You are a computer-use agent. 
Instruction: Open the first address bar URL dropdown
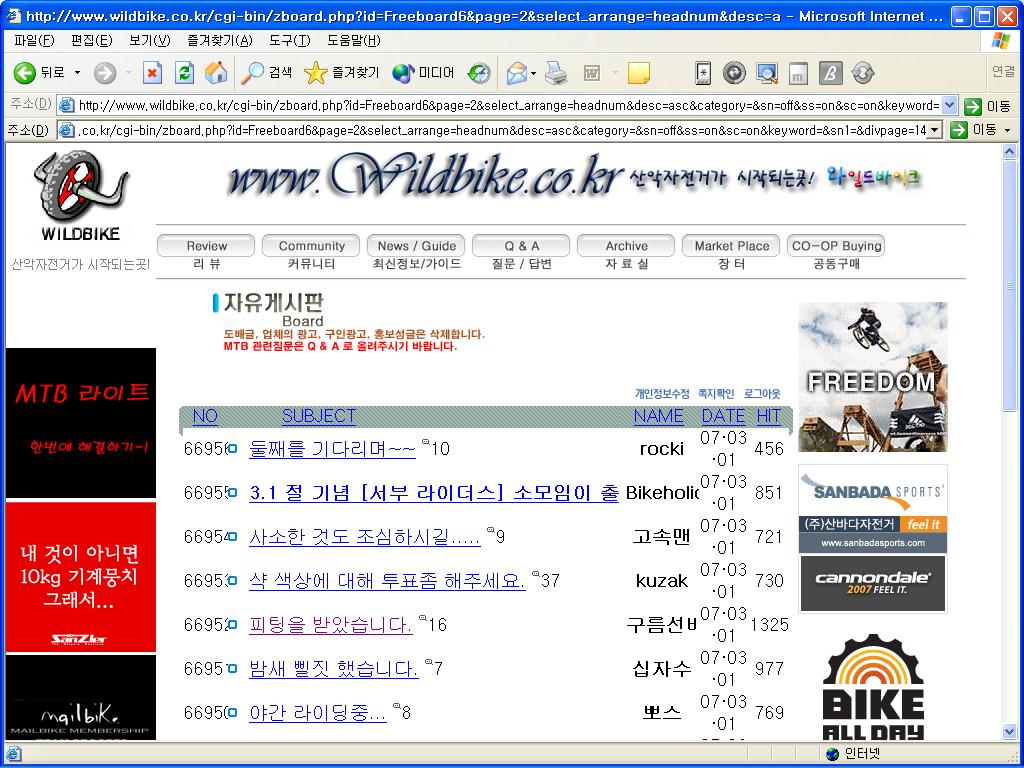950,105
